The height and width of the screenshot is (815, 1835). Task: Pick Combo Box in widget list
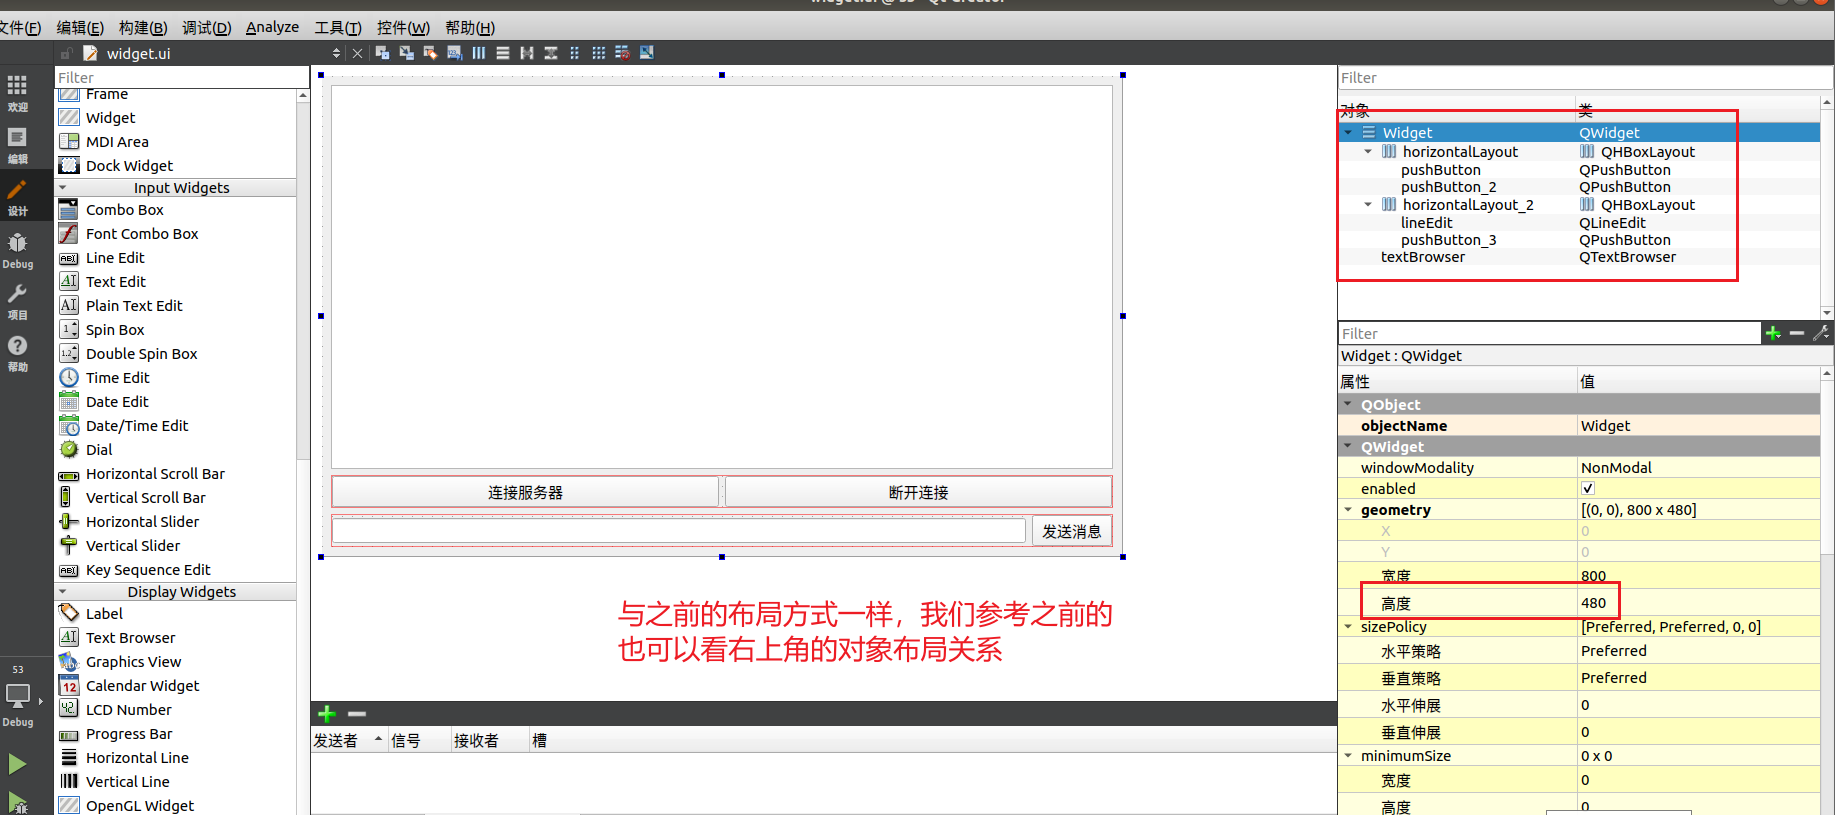124,210
